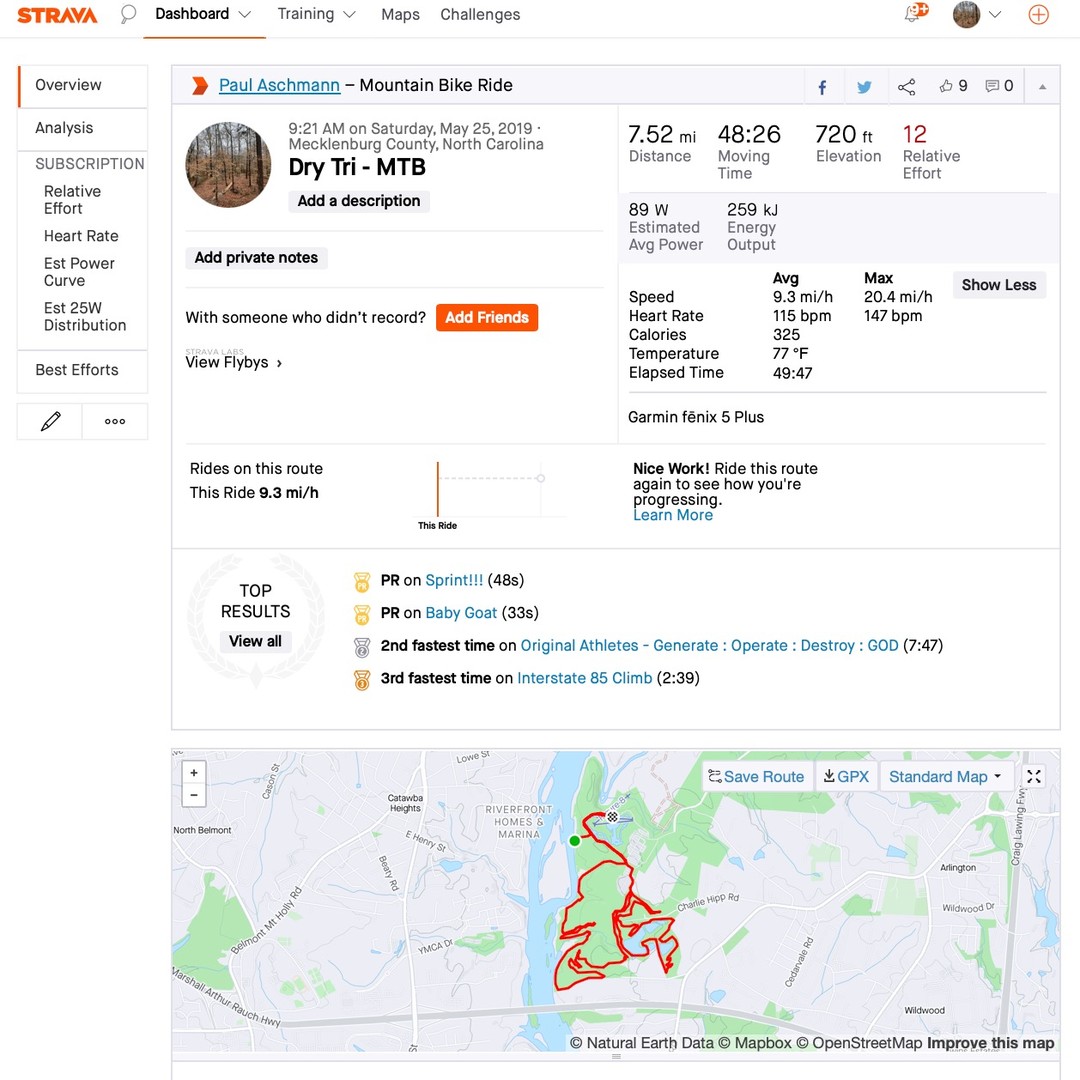The width and height of the screenshot is (1080, 1080).
Task: Open the three-dots more actions menu
Action: coord(115,422)
